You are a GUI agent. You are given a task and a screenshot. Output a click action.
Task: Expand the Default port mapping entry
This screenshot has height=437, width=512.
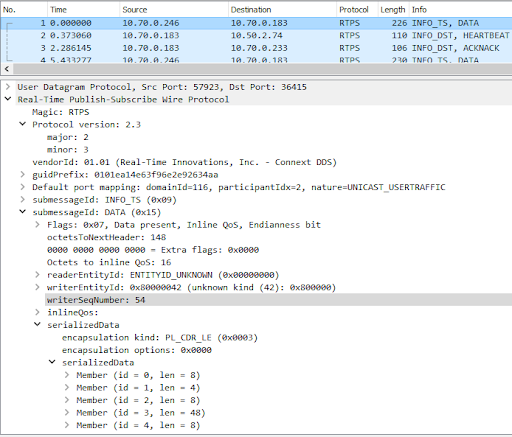click(22, 187)
